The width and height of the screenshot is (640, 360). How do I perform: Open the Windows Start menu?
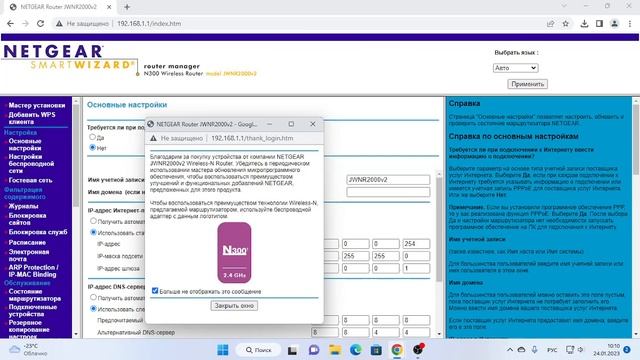click(223, 350)
